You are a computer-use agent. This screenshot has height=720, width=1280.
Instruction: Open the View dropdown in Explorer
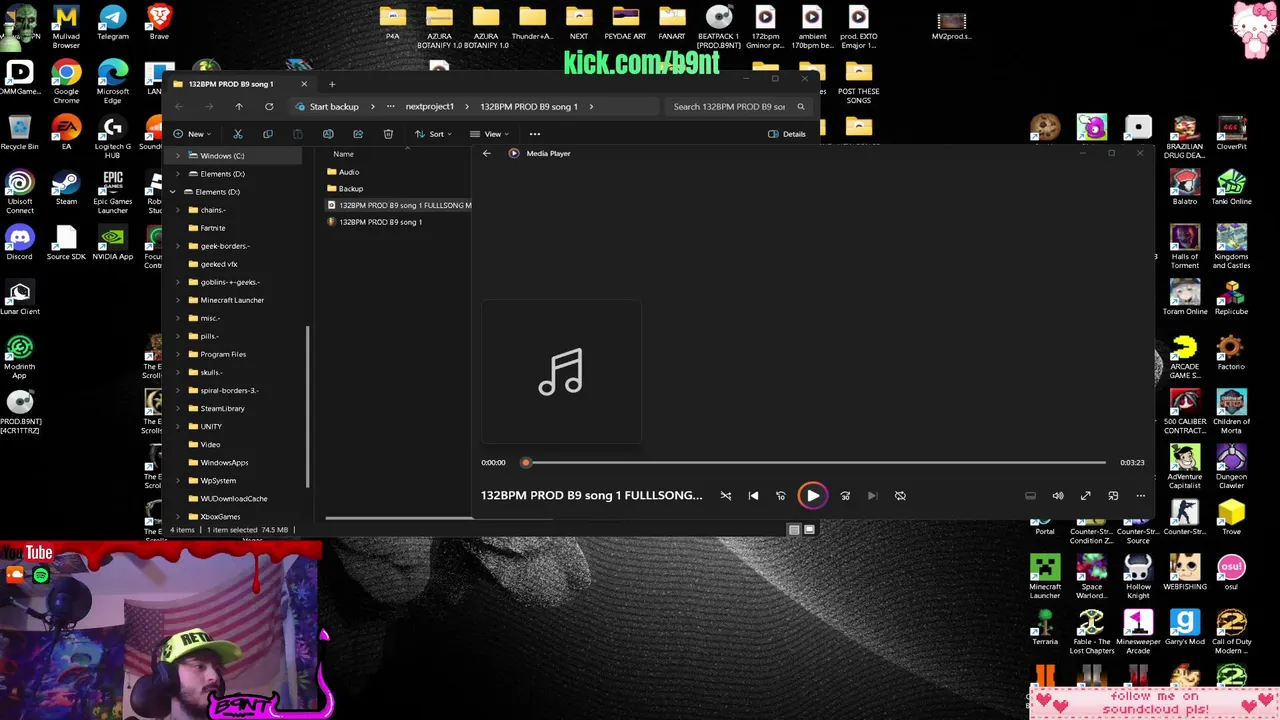(490, 134)
